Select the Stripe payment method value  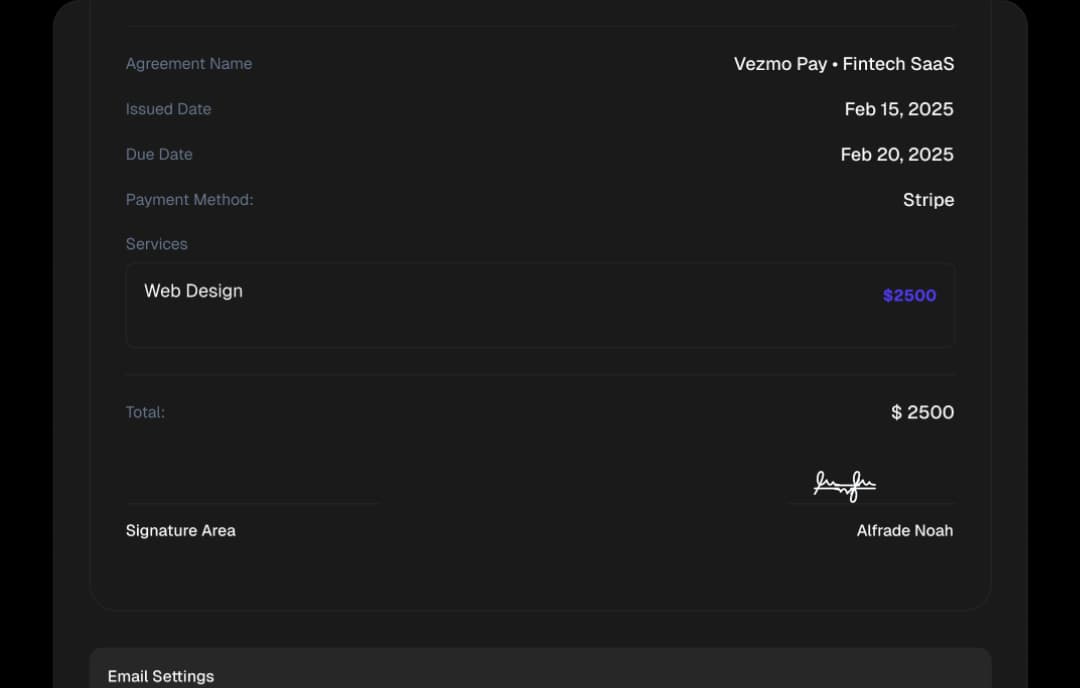[928, 200]
